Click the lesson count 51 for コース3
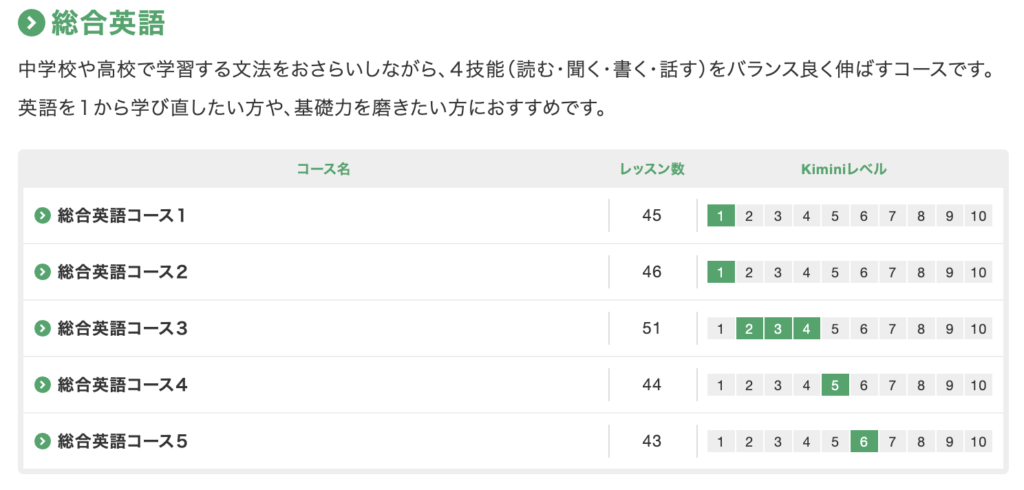 tap(652, 329)
